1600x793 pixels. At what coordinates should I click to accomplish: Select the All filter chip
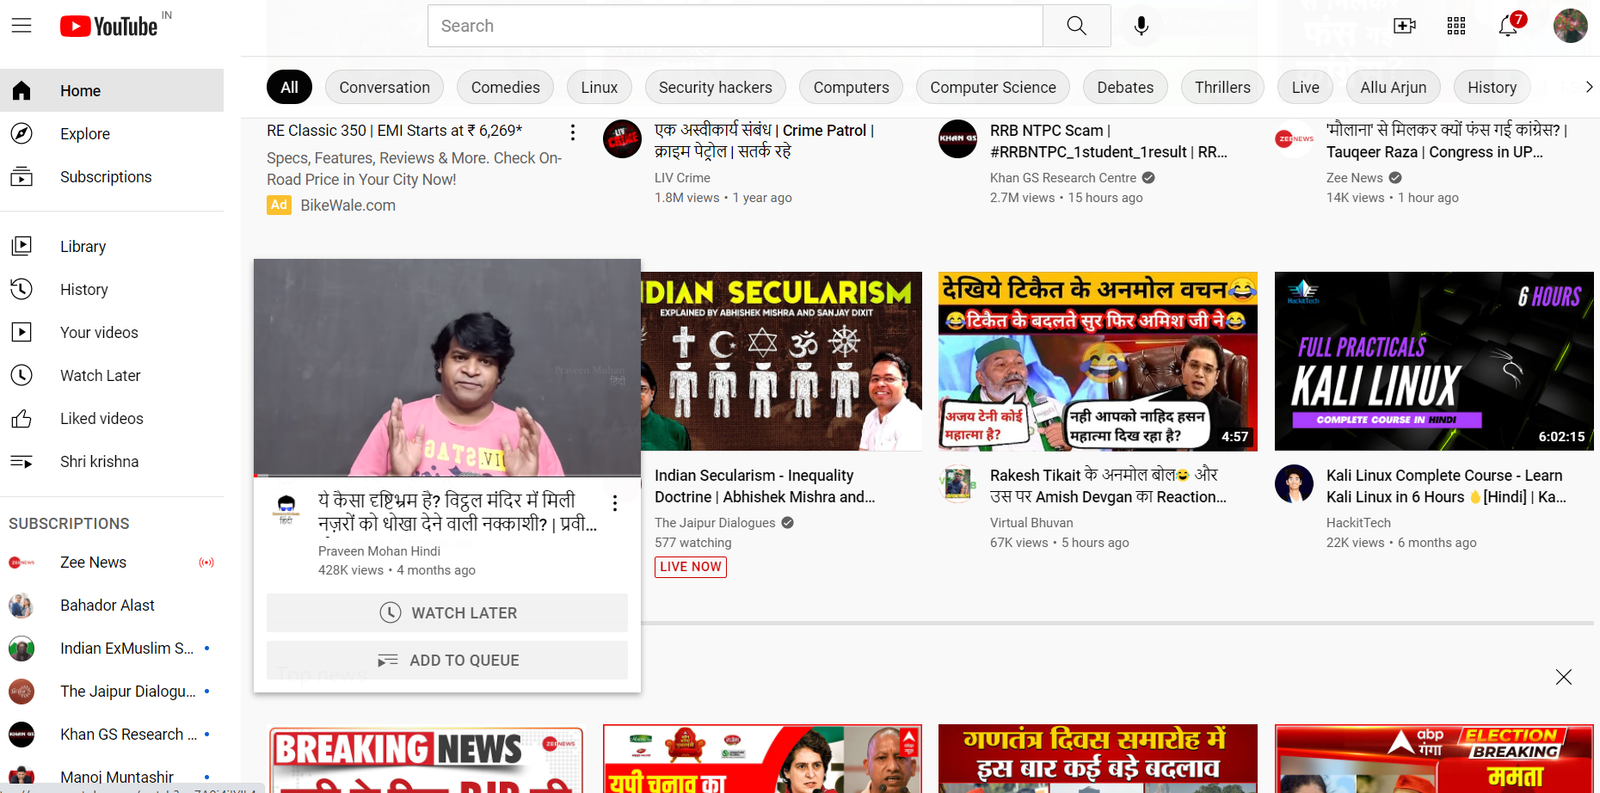click(289, 87)
